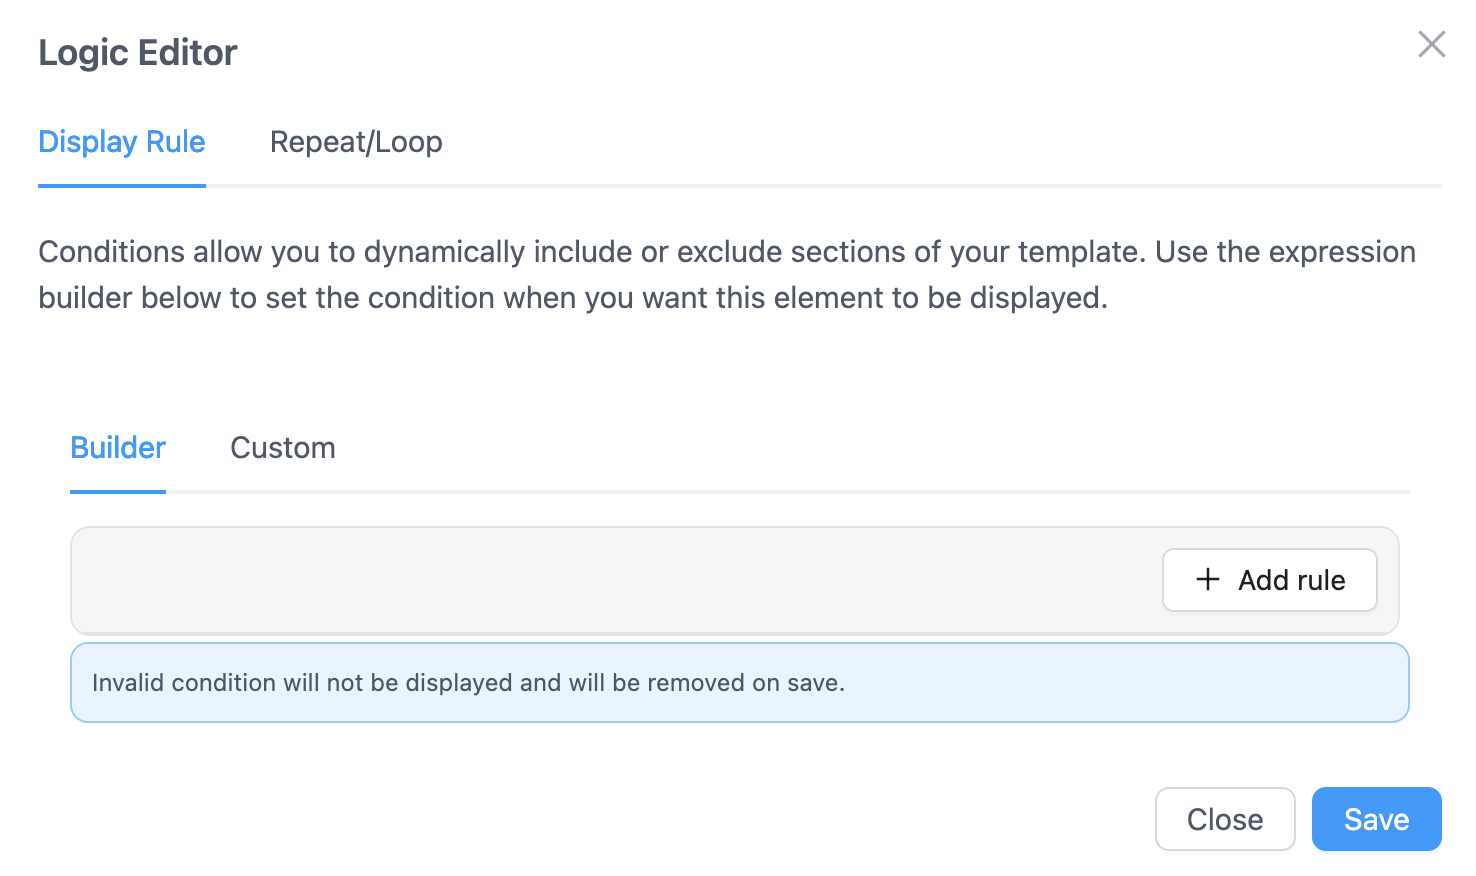Click the Invalid condition info banner
This screenshot has width=1476, height=876.
1100,682
